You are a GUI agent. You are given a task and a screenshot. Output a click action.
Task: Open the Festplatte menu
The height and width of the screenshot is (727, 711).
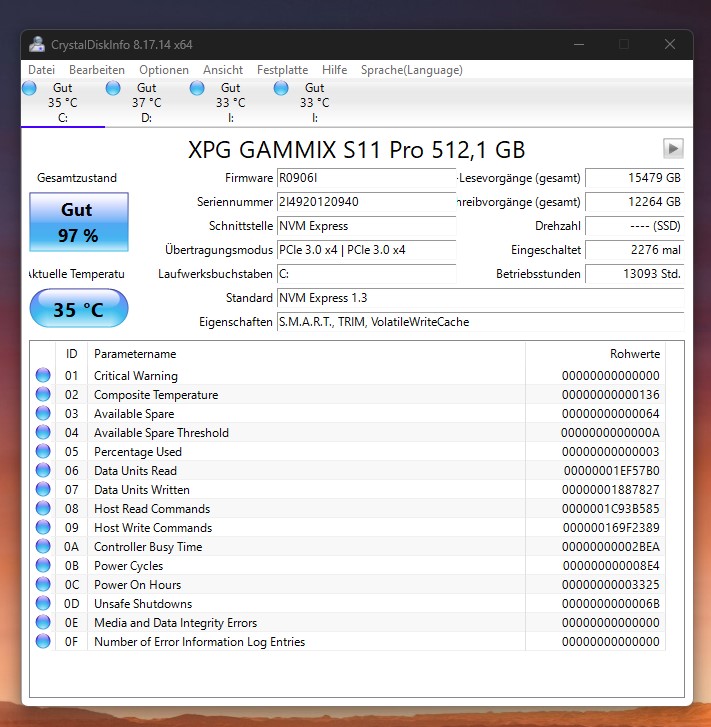[x=282, y=70]
